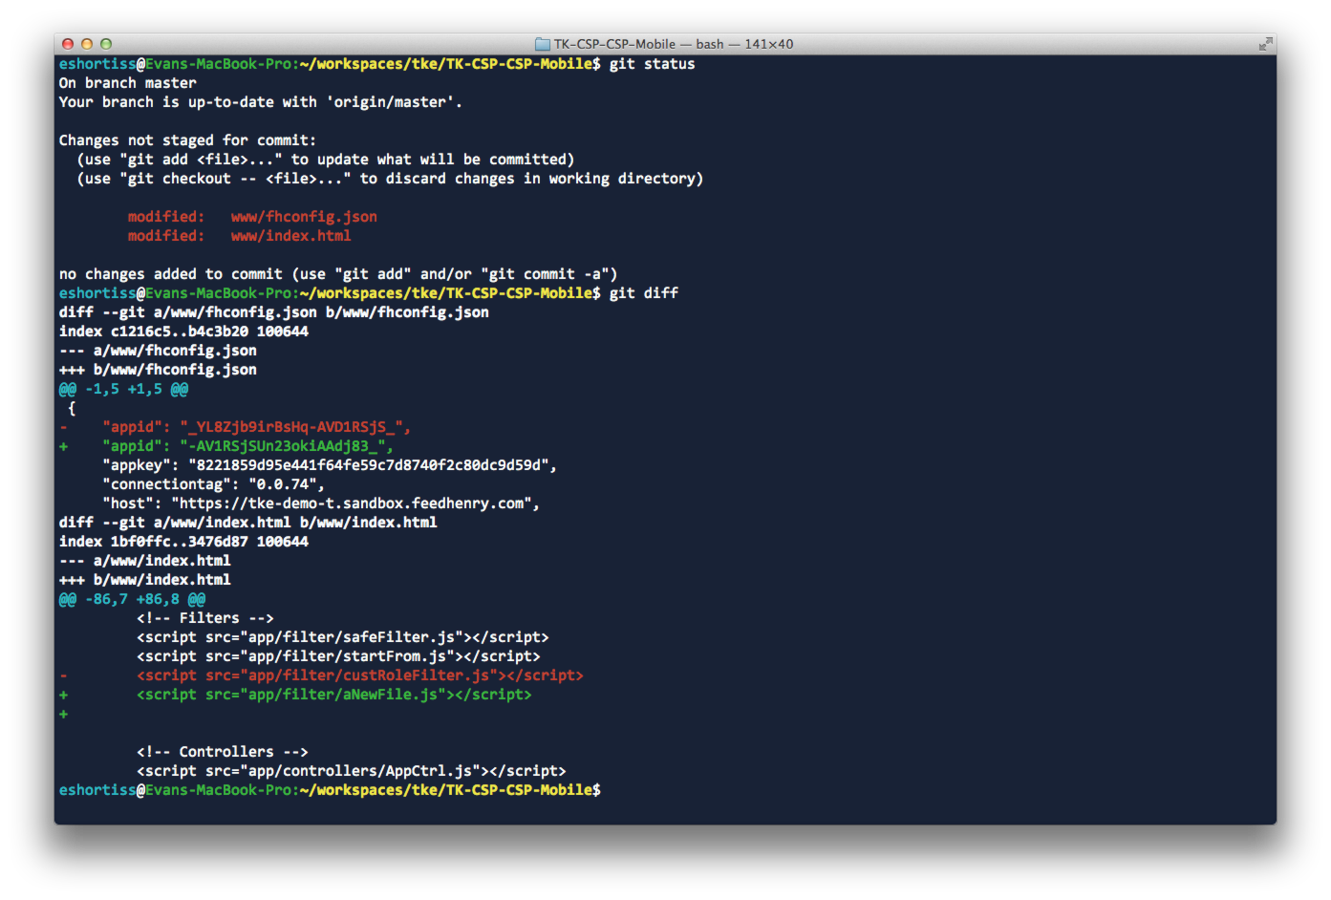The width and height of the screenshot is (1331, 900).
Task: Click the 'safeFilter.js' script line
Action: pyautogui.click(x=342, y=637)
